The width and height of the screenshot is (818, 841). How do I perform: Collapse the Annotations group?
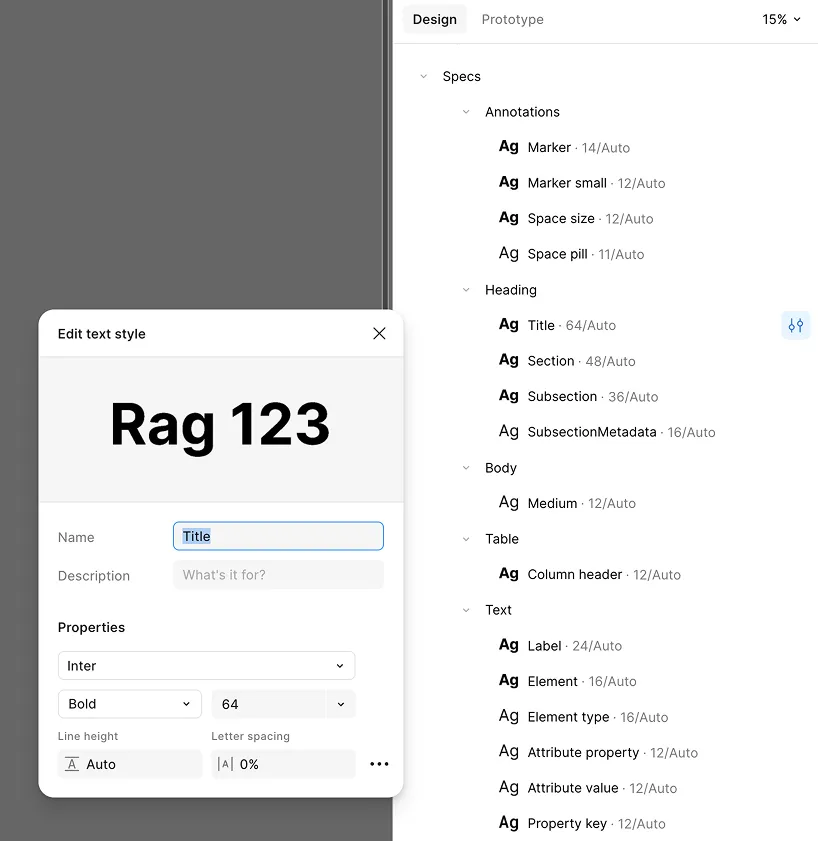[x=466, y=112]
